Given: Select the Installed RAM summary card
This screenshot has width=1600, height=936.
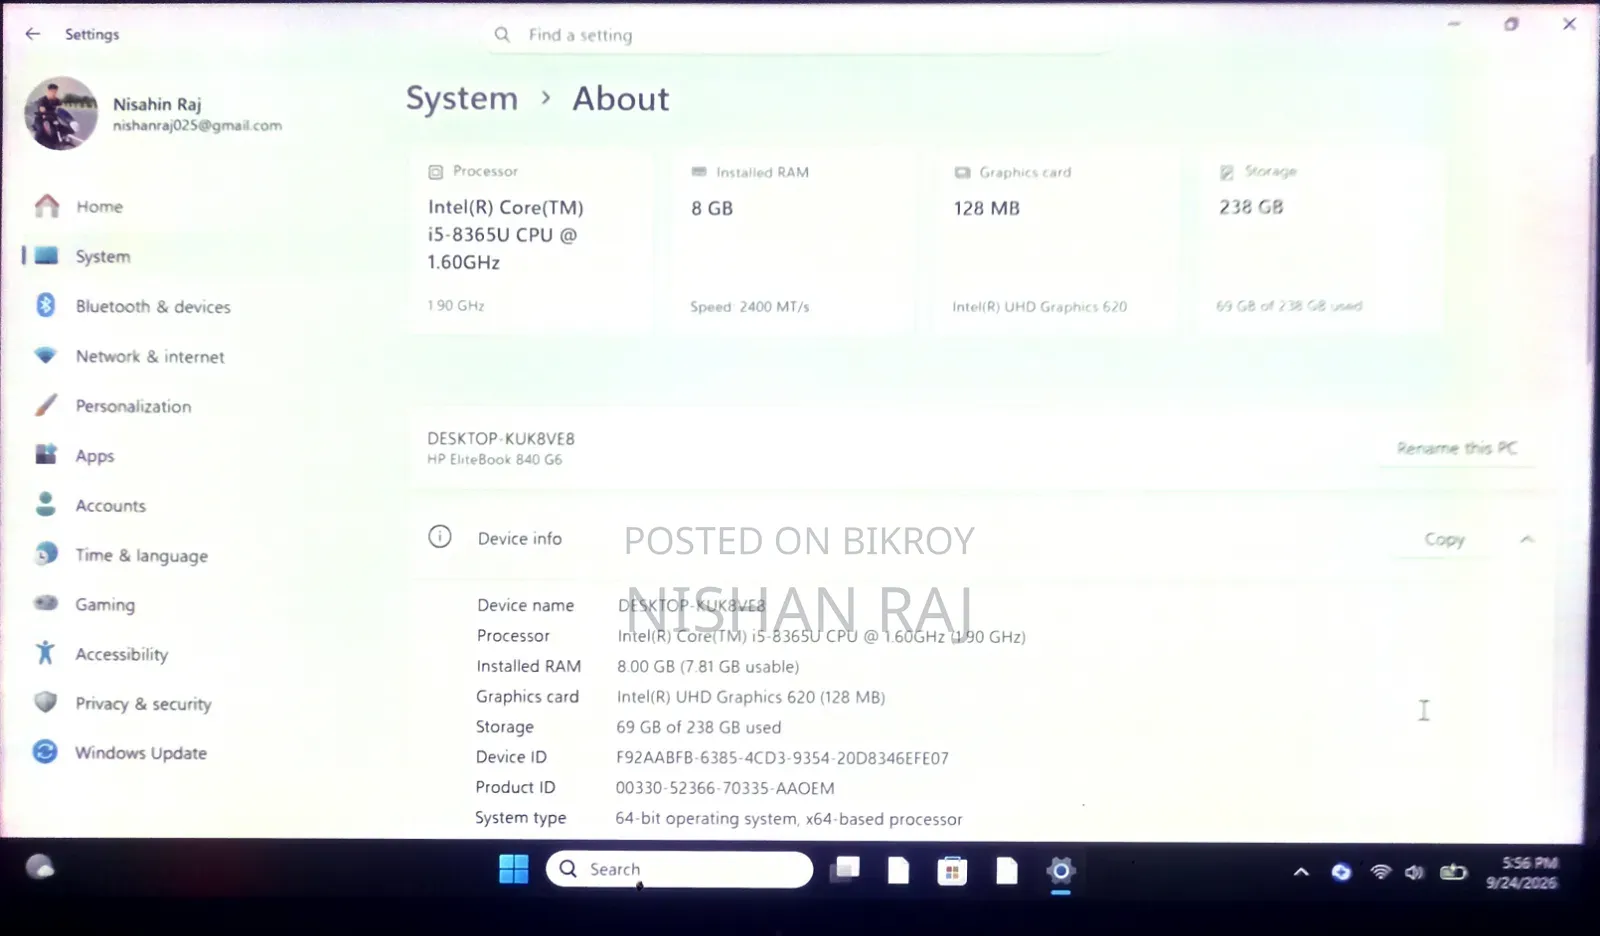Looking at the screenshot, I should [x=794, y=240].
